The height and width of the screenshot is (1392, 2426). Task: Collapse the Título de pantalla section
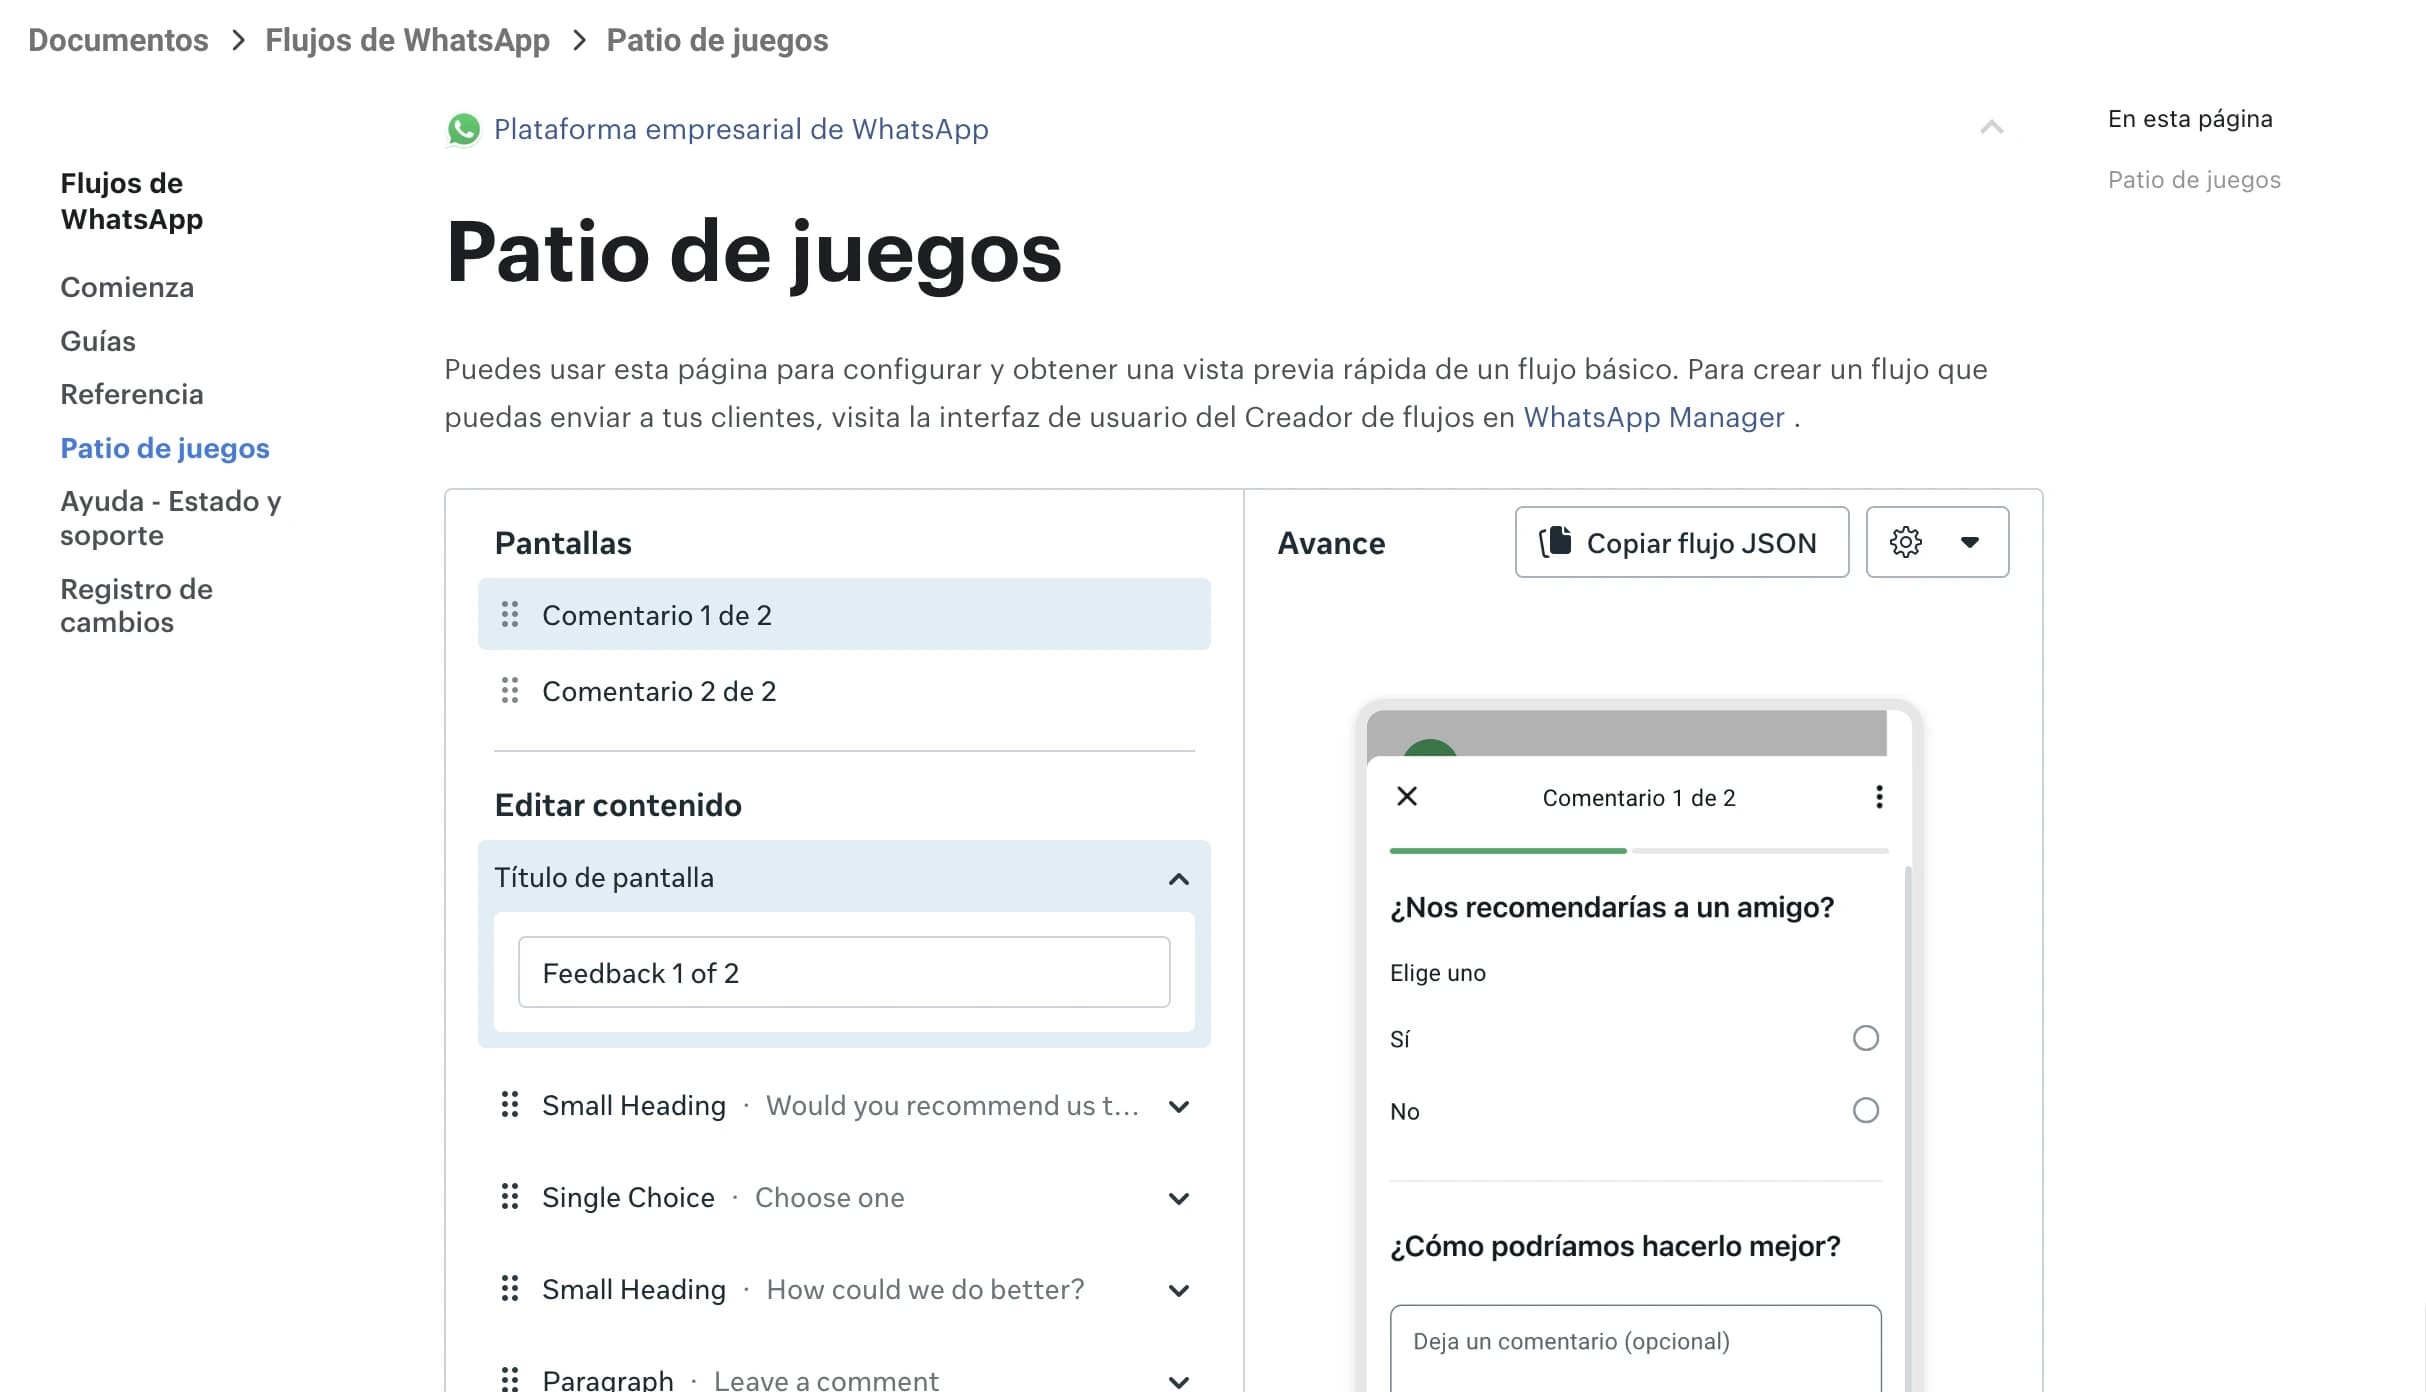1179,878
